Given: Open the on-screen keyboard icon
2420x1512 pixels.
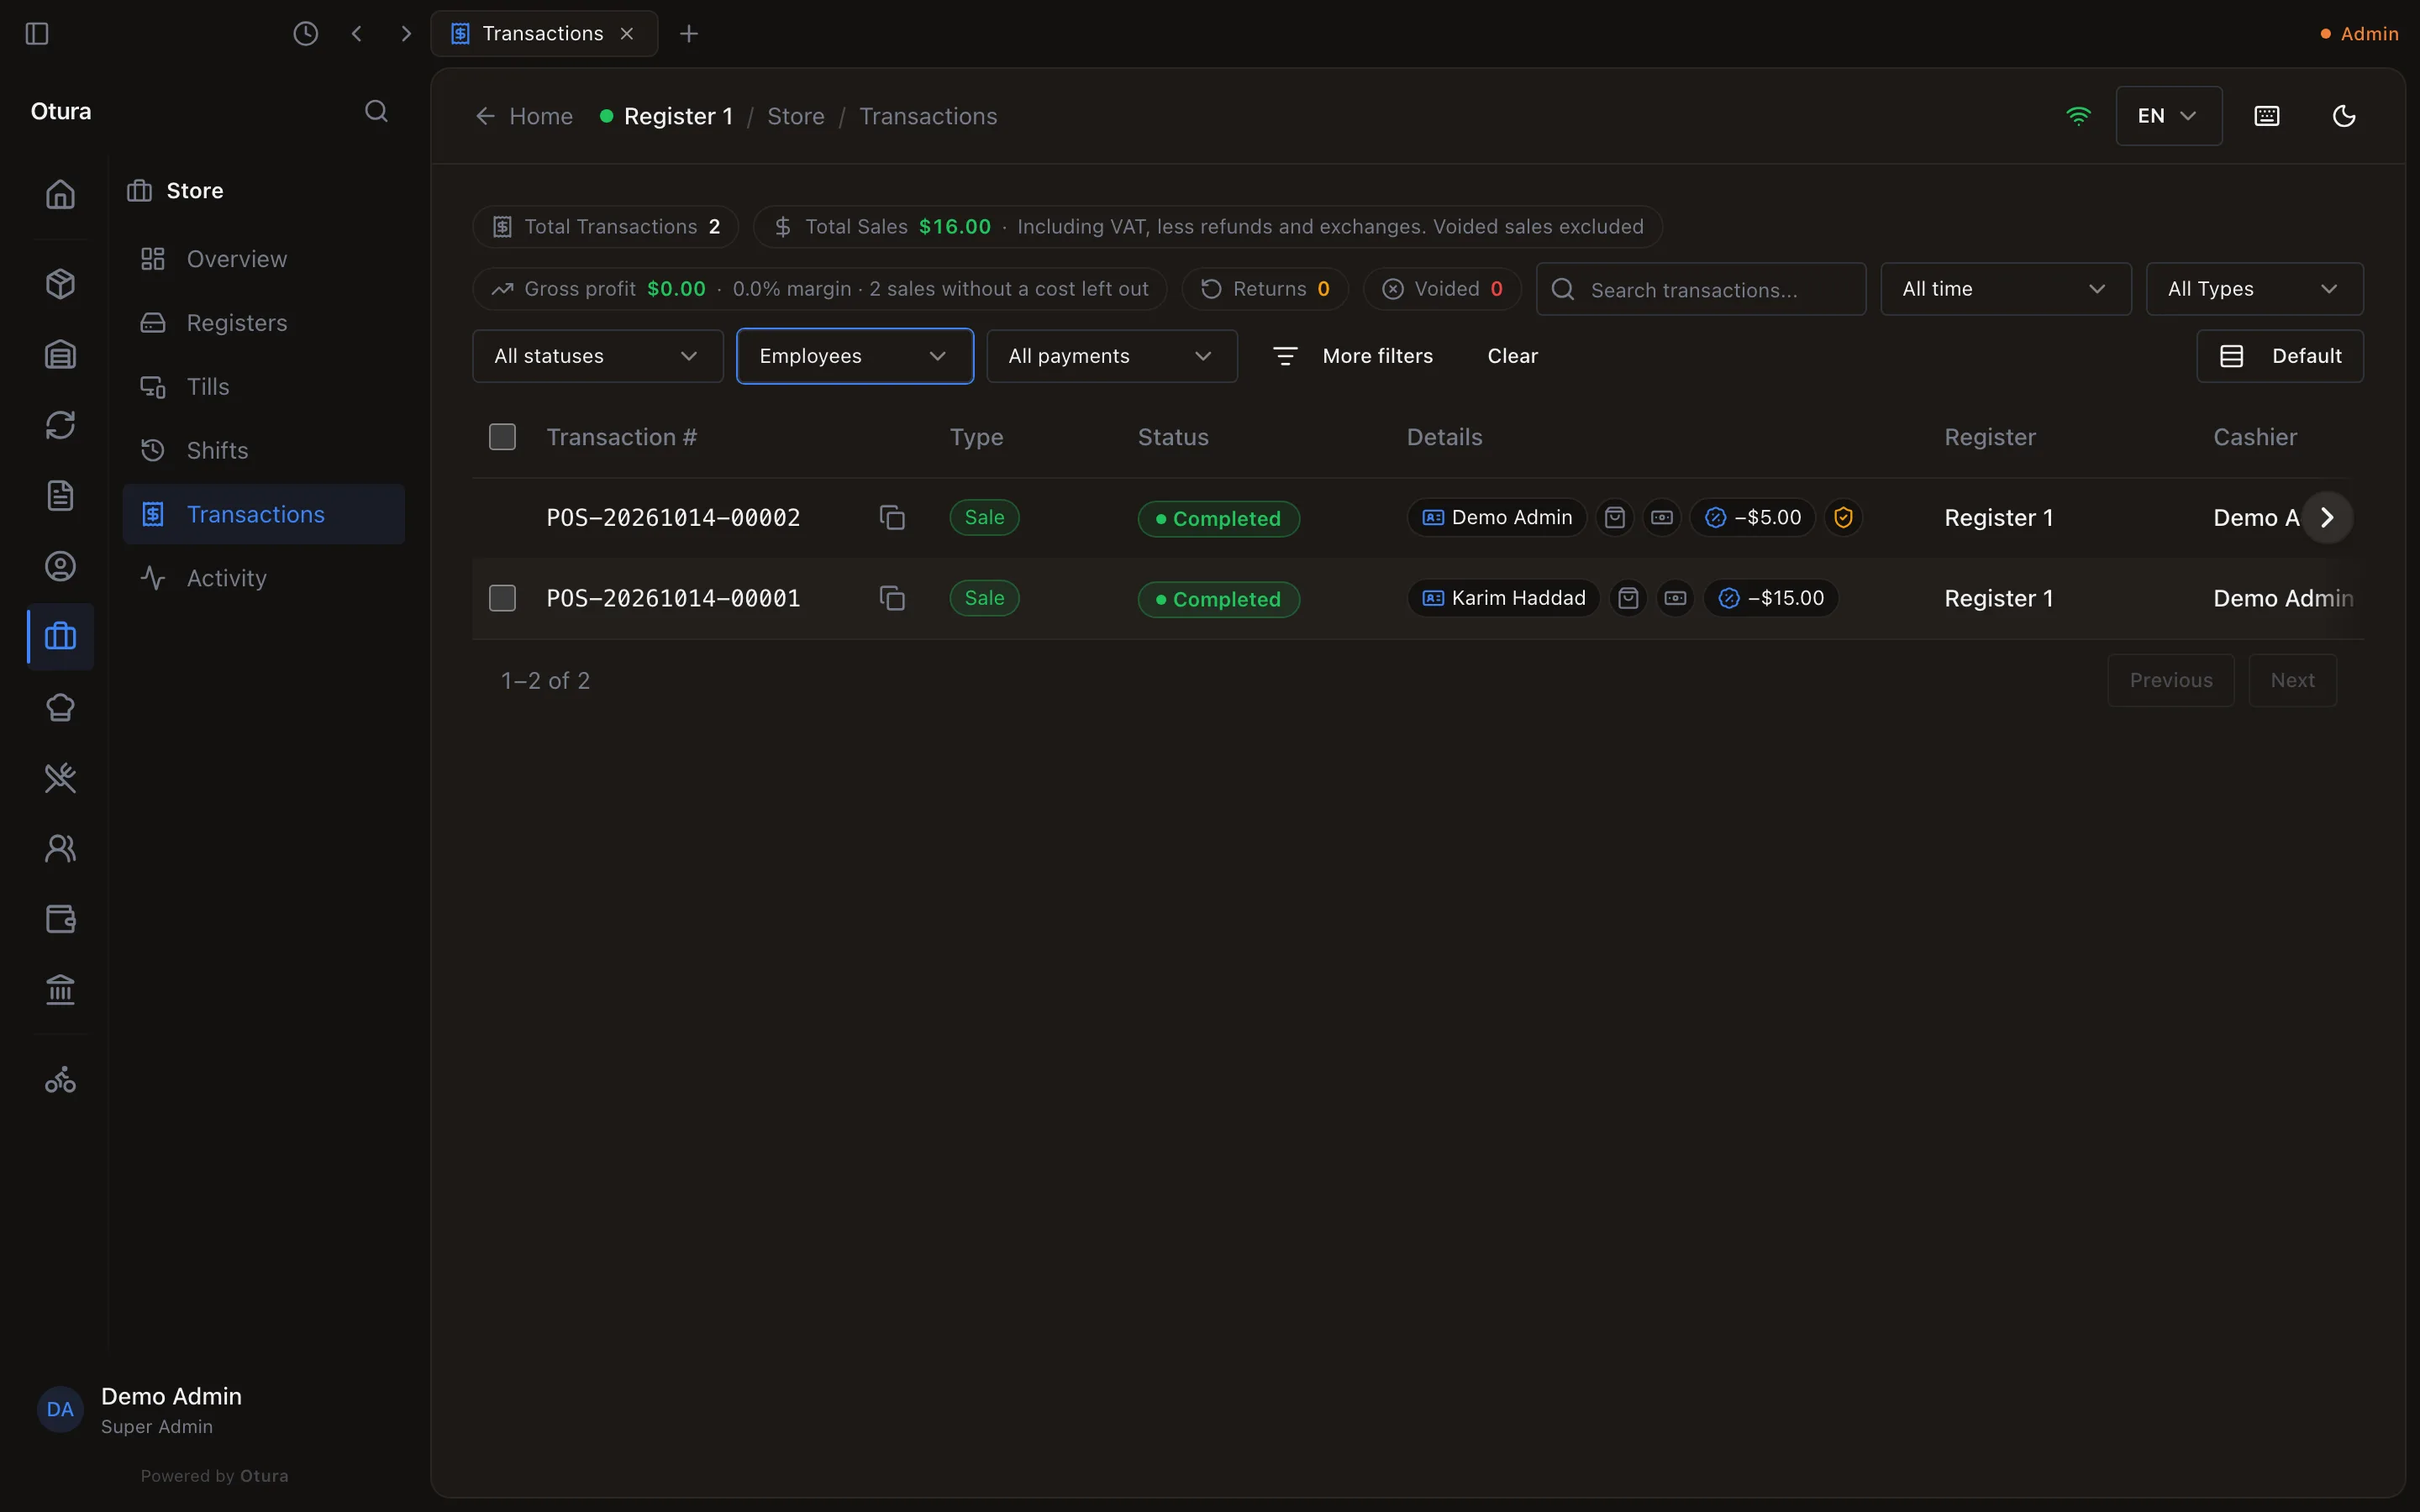Looking at the screenshot, I should click(x=2267, y=116).
